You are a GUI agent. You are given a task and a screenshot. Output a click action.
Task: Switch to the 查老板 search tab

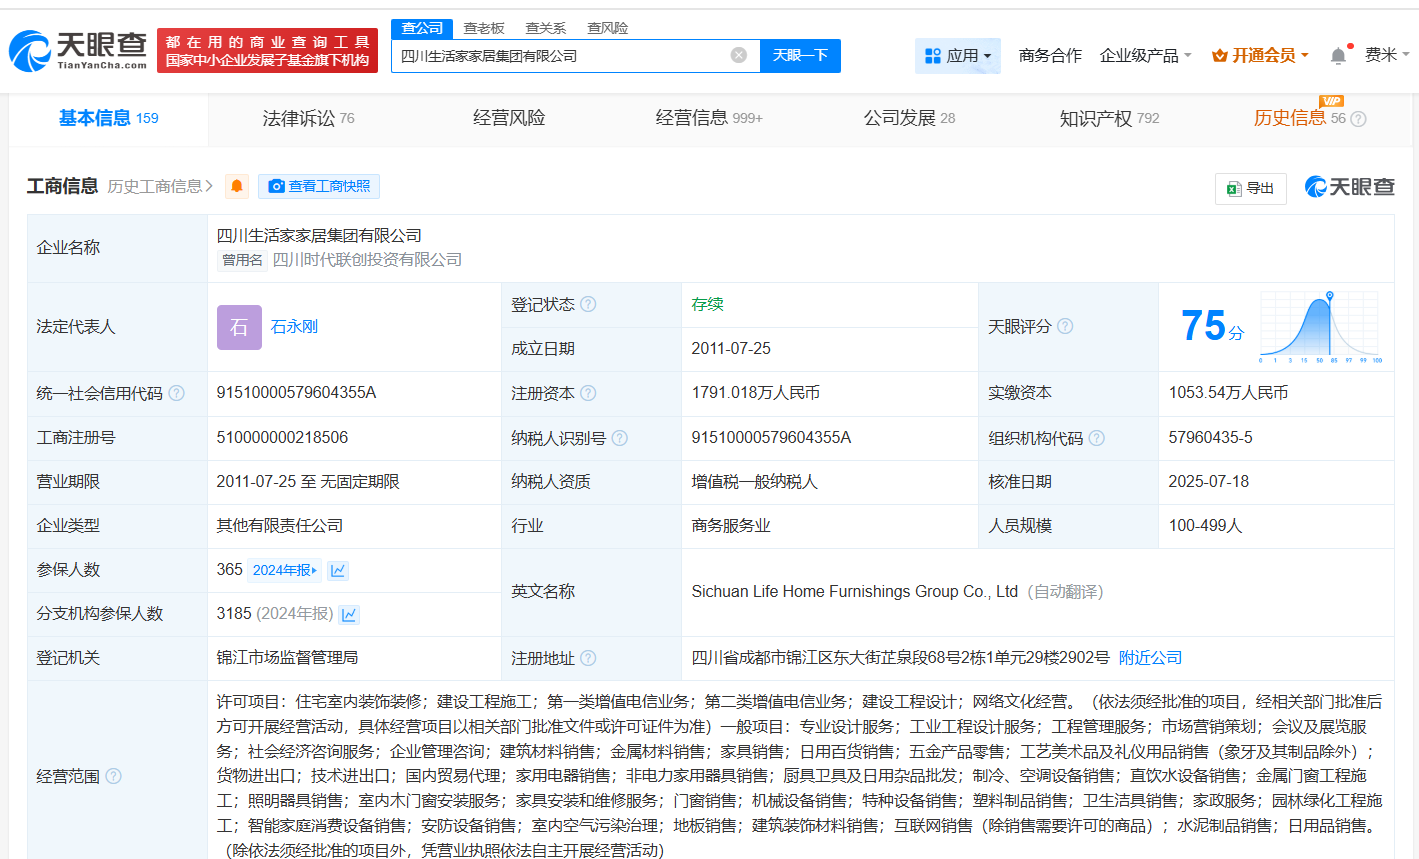click(x=484, y=28)
